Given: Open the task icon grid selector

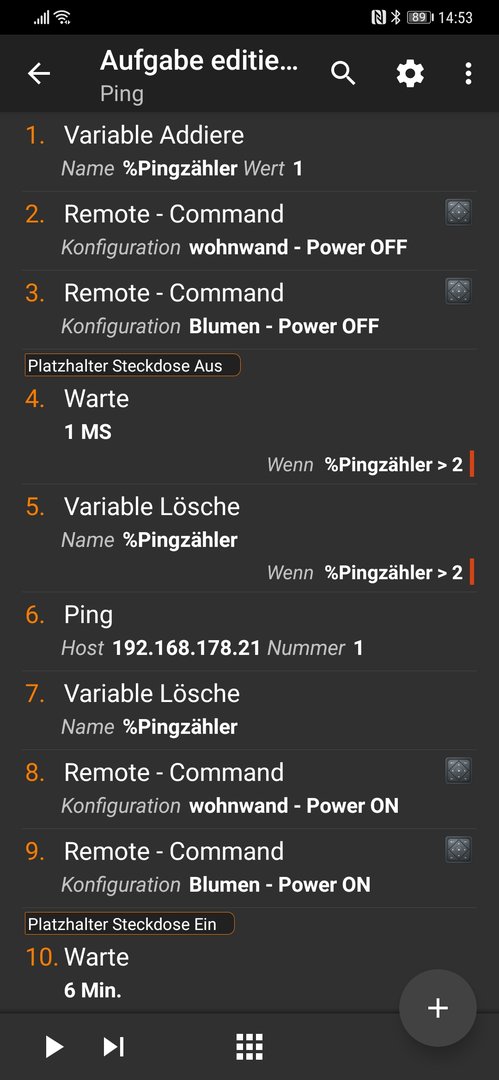Looking at the screenshot, I should tap(250, 1046).
